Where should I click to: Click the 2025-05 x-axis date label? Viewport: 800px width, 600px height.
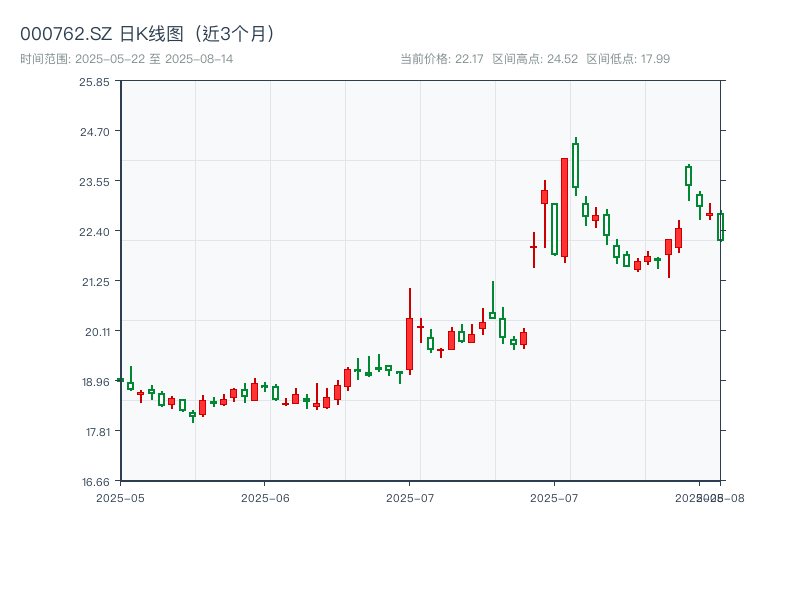121,497
